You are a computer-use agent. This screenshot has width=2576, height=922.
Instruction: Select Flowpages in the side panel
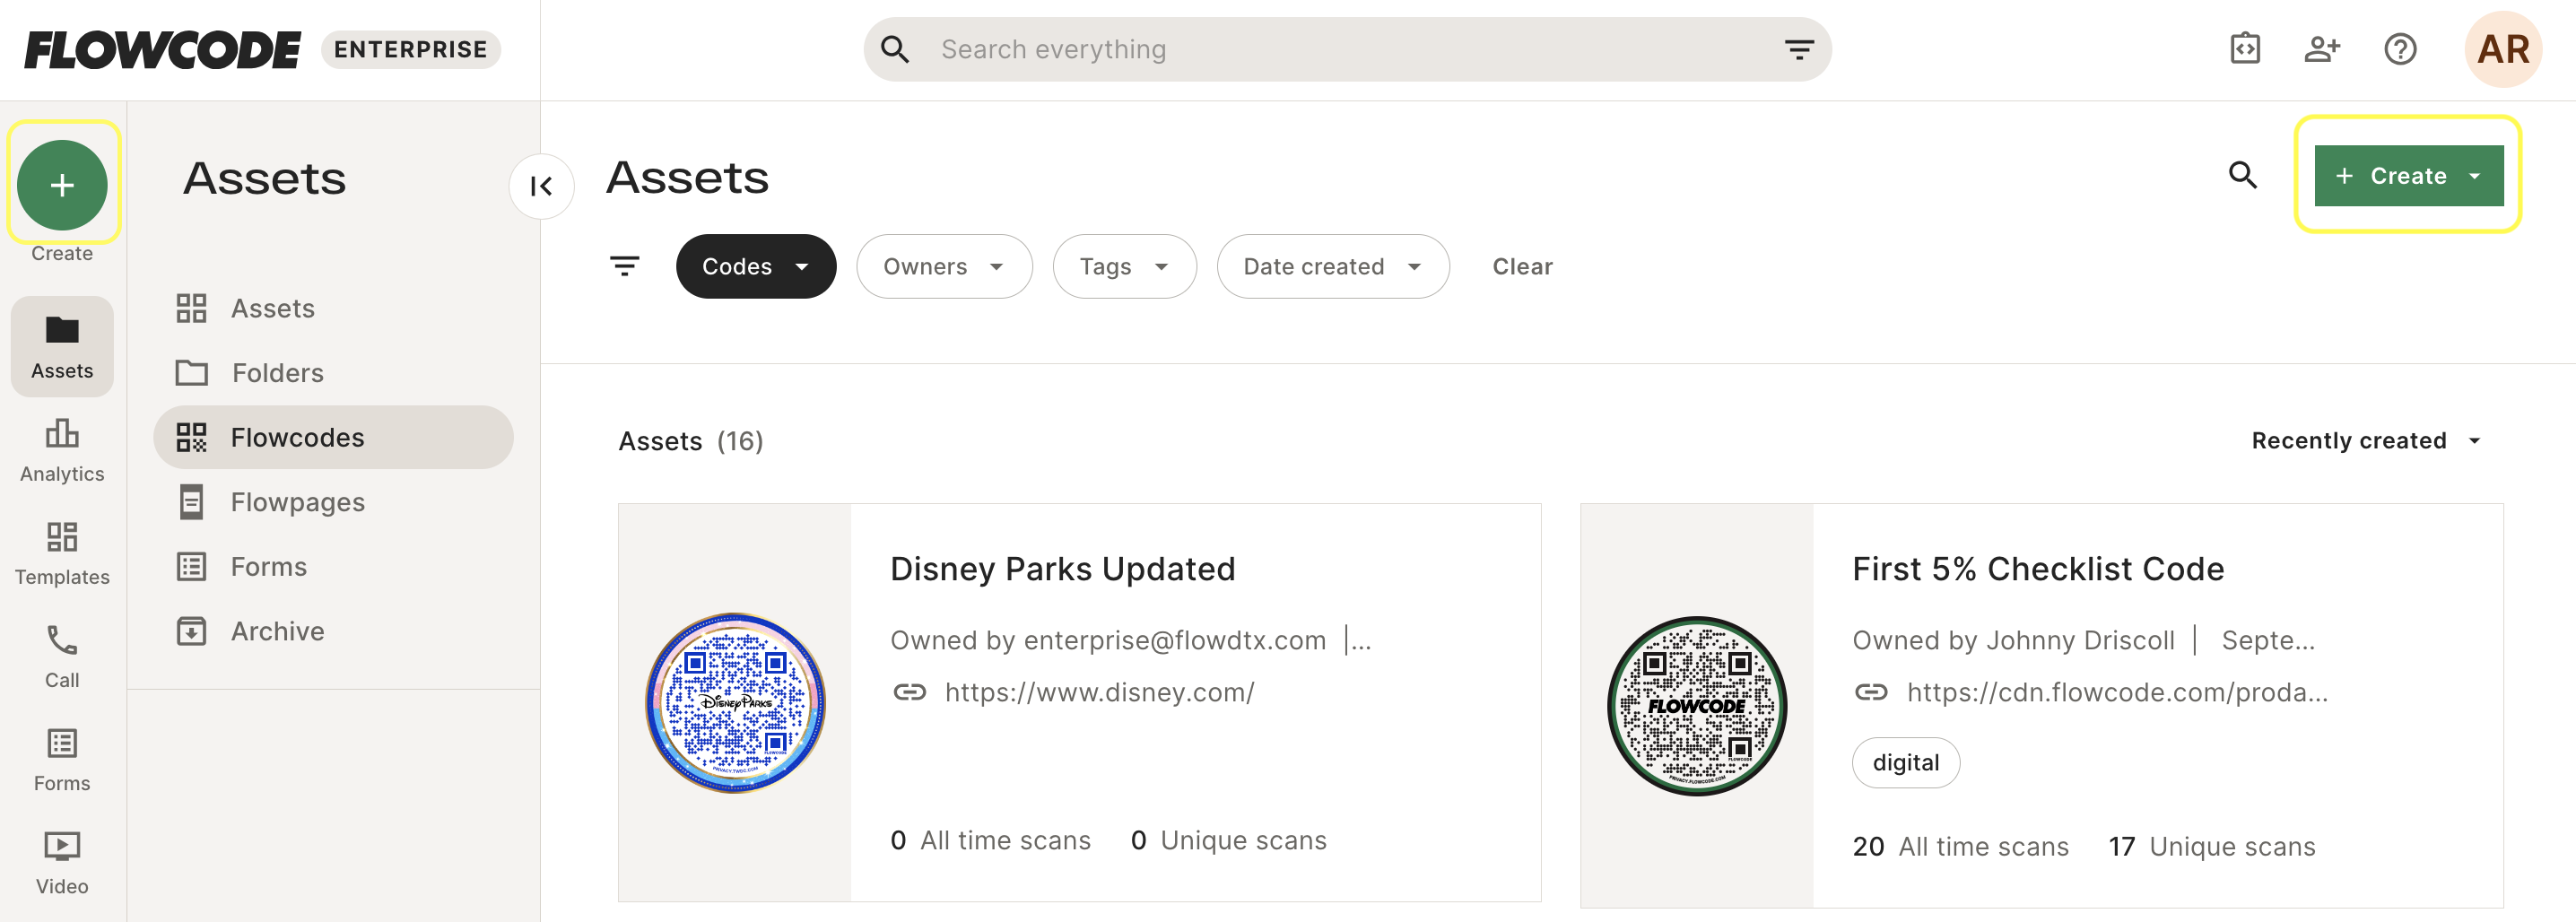click(x=333, y=502)
